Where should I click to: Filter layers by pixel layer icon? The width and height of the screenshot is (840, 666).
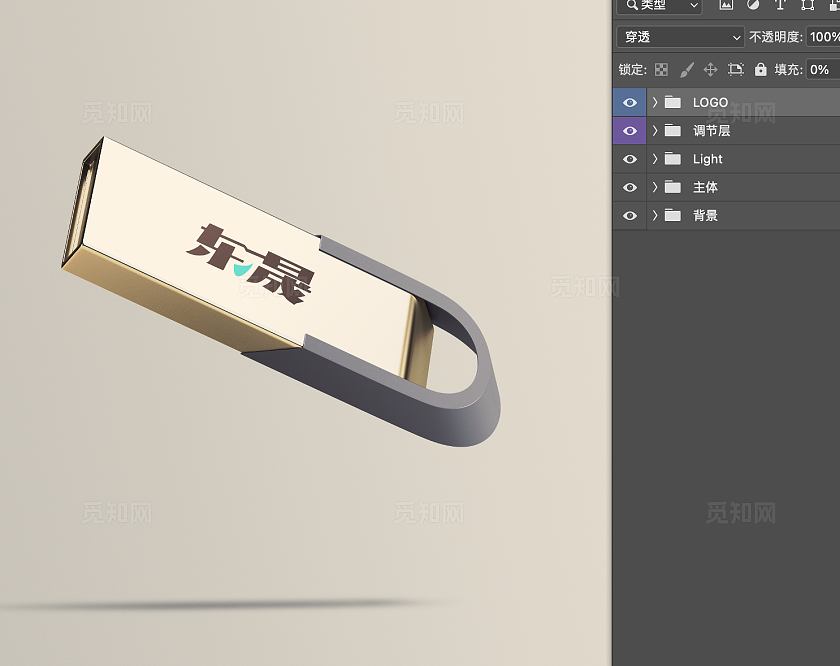coord(726,6)
